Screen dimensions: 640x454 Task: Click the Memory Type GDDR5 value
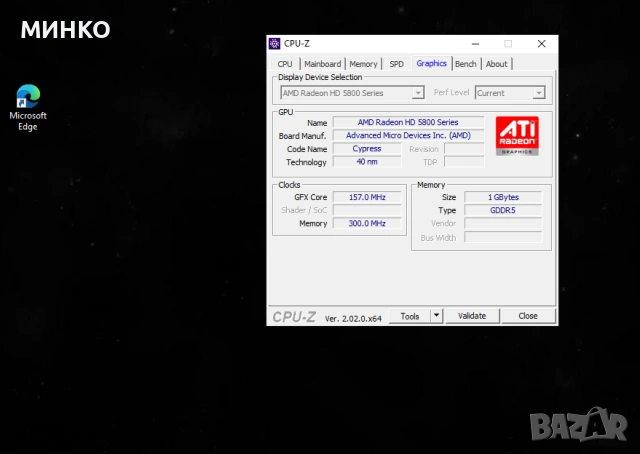pyautogui.click(x=503, y=210)
